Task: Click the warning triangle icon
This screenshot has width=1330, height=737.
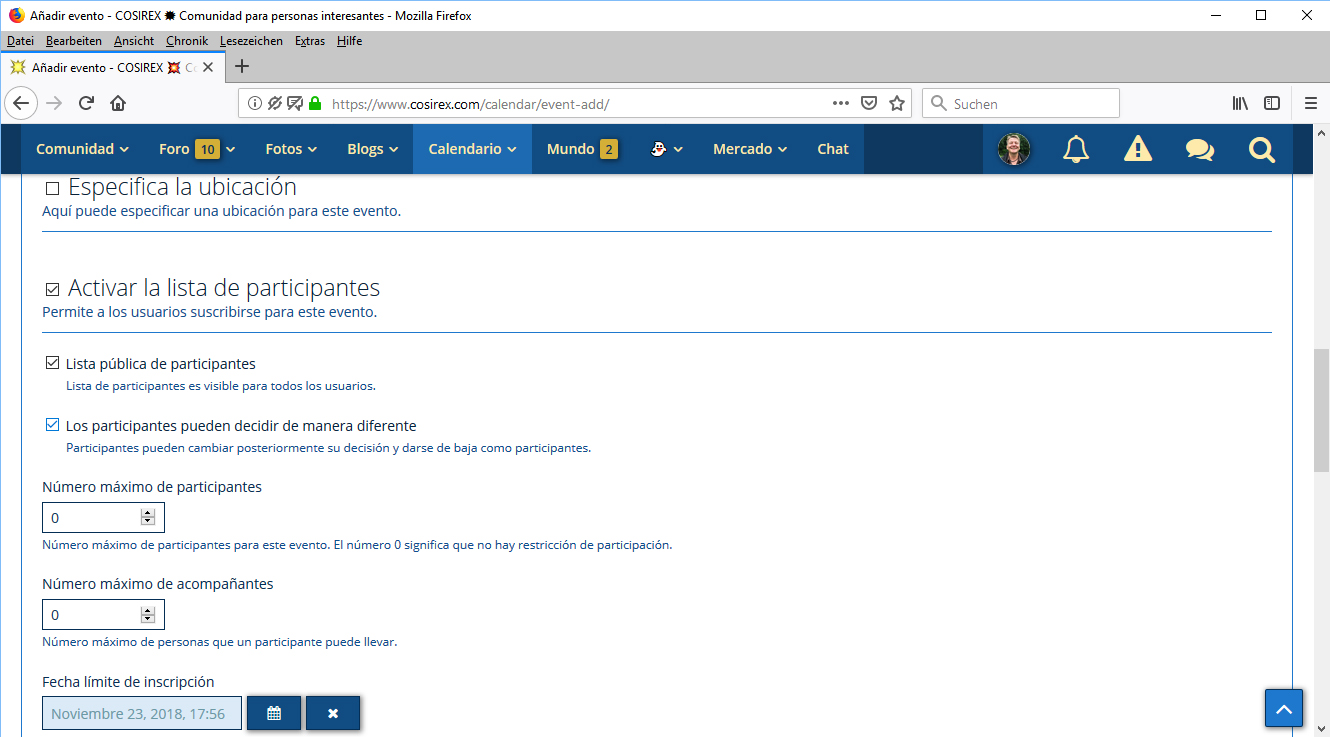Action: point(1138,149)
